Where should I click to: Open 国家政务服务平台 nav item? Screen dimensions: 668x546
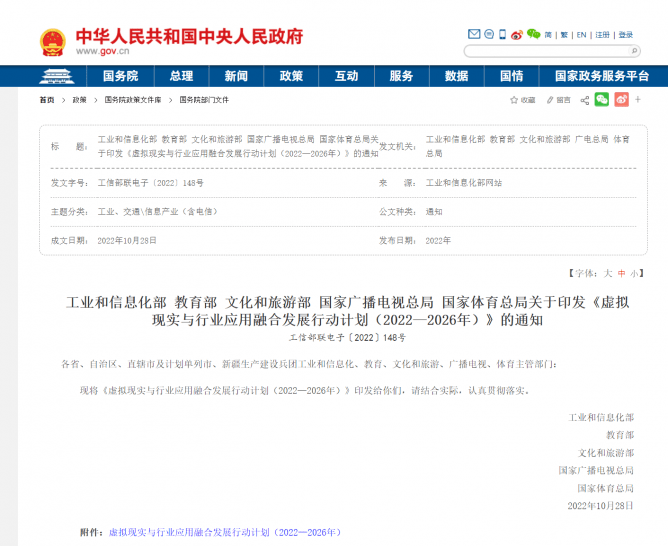602,76
